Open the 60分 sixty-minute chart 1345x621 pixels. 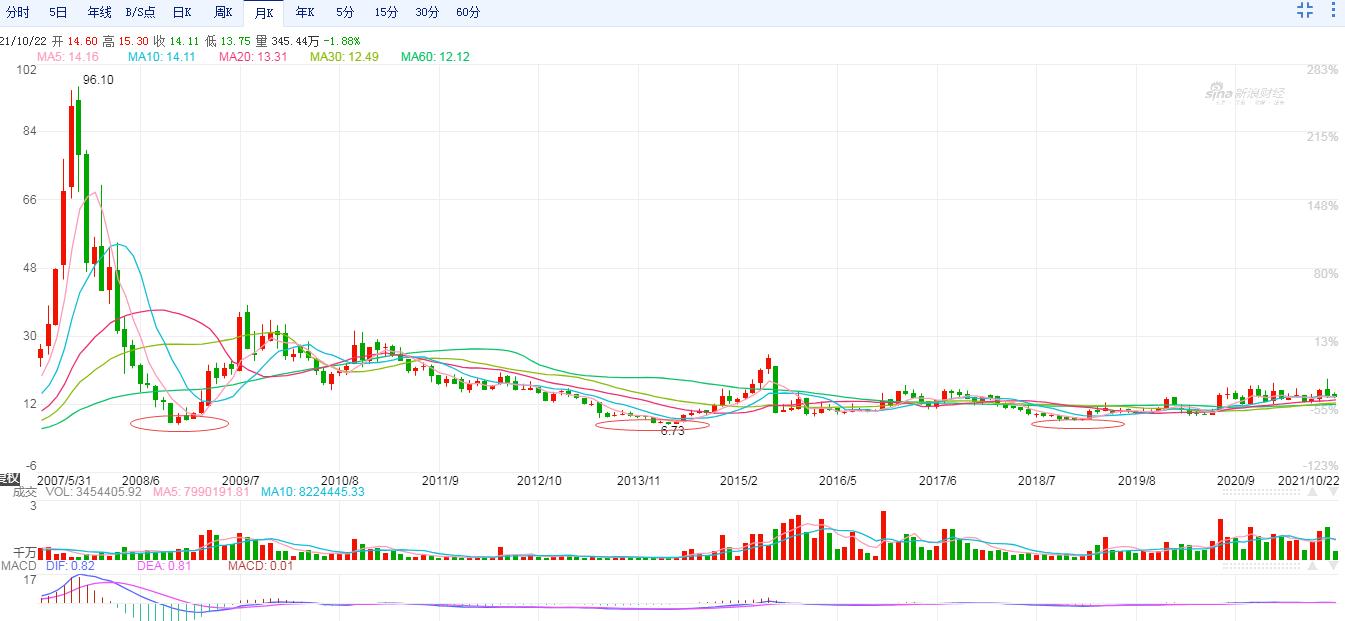point(468,13)
